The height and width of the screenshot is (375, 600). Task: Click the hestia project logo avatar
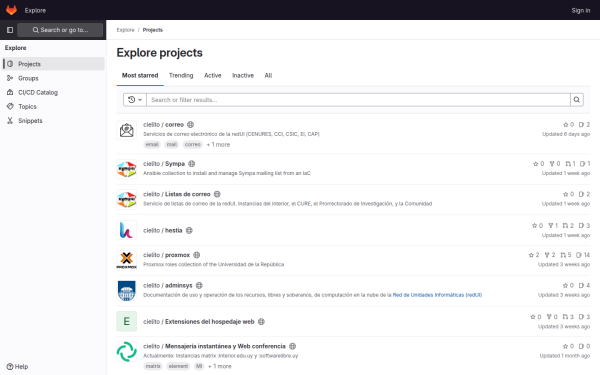pos(127,230)
